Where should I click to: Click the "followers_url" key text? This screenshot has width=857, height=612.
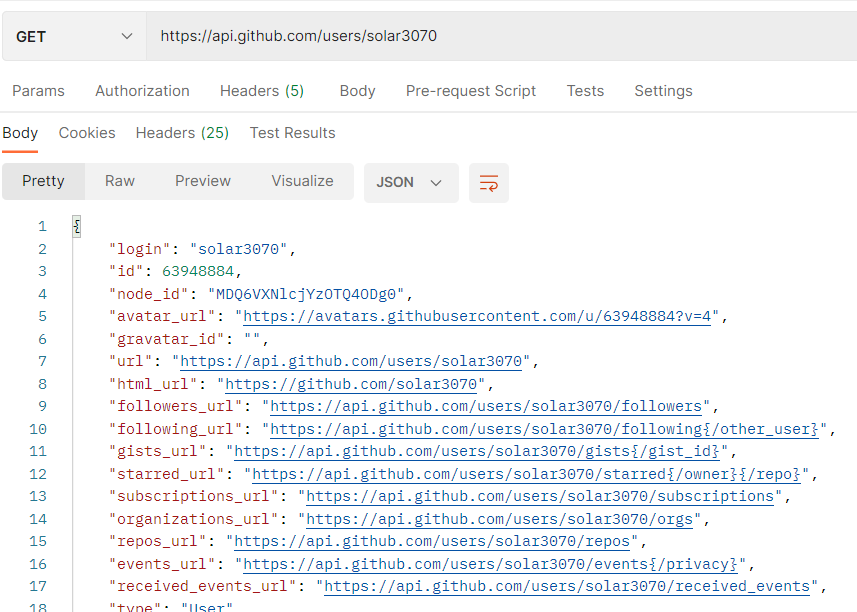click(175, 406)
